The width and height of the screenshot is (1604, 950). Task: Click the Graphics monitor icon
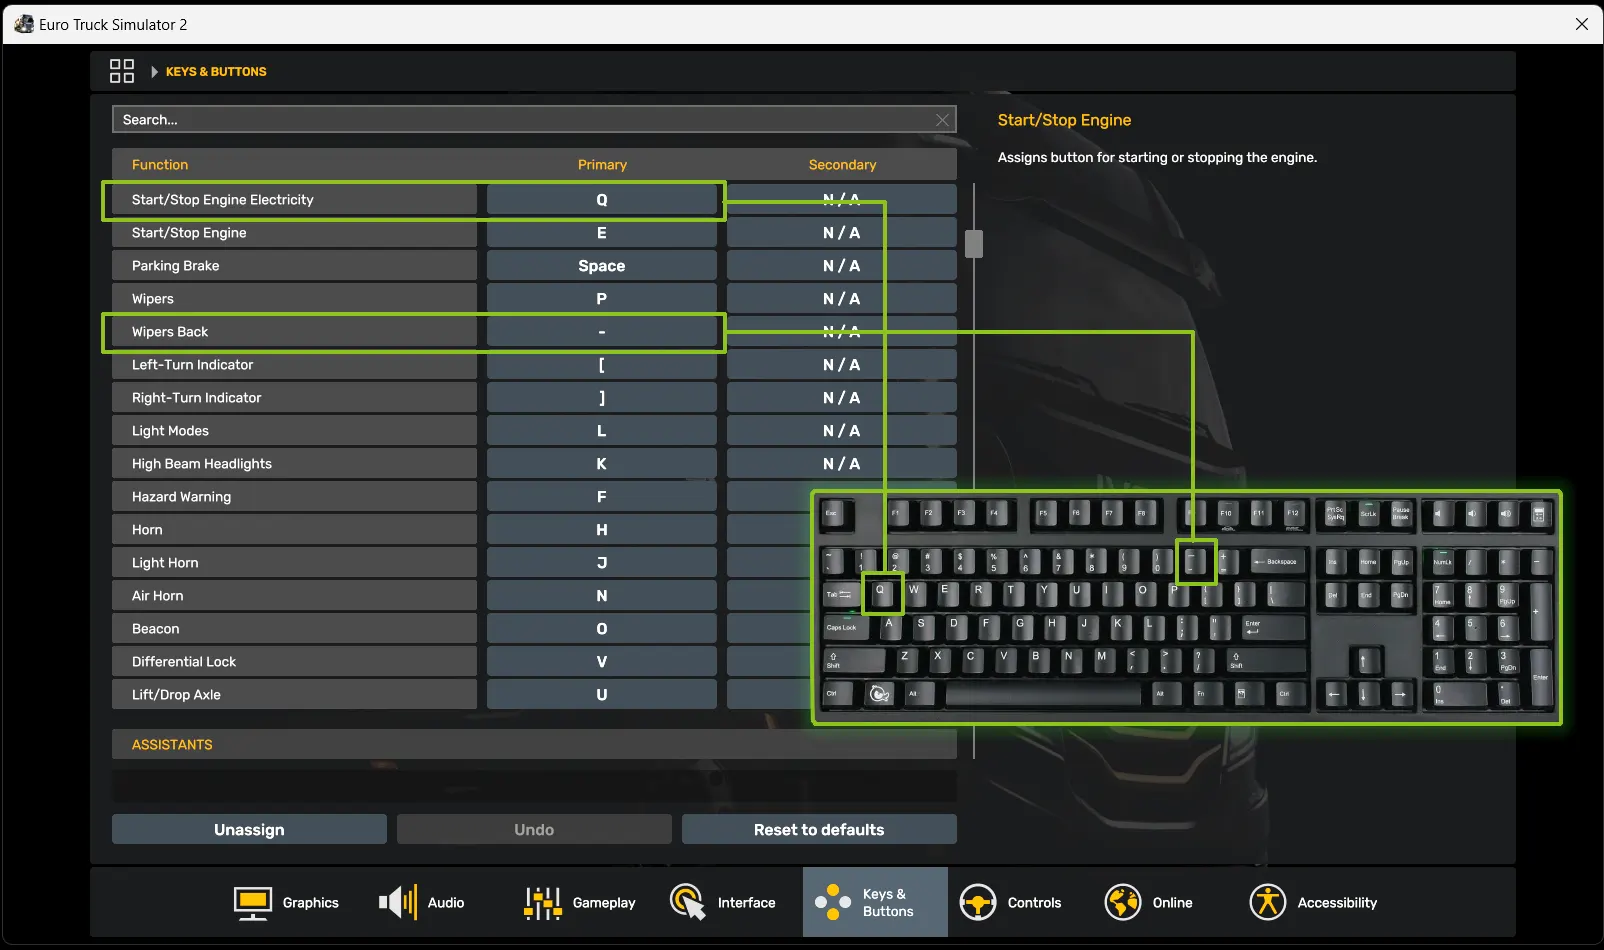(253, 902)
